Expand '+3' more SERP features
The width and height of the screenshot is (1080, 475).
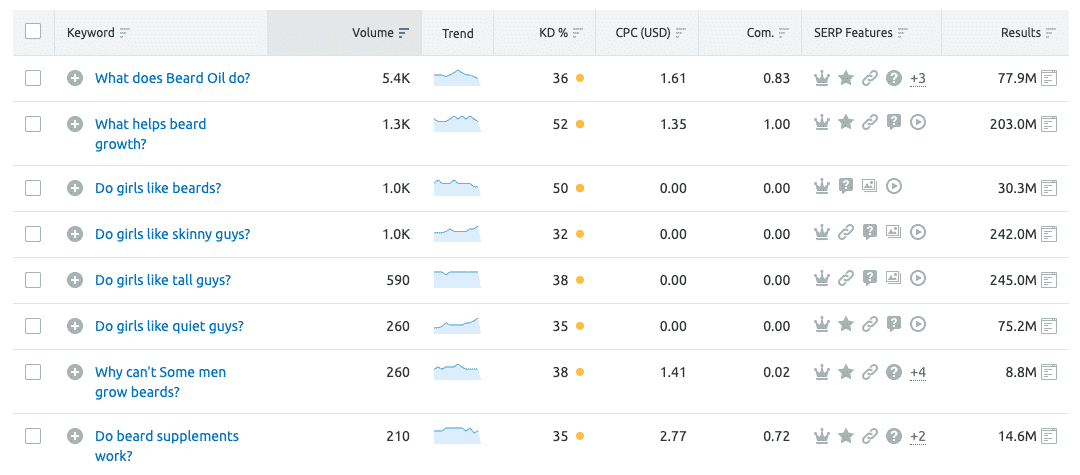point(918,78)
